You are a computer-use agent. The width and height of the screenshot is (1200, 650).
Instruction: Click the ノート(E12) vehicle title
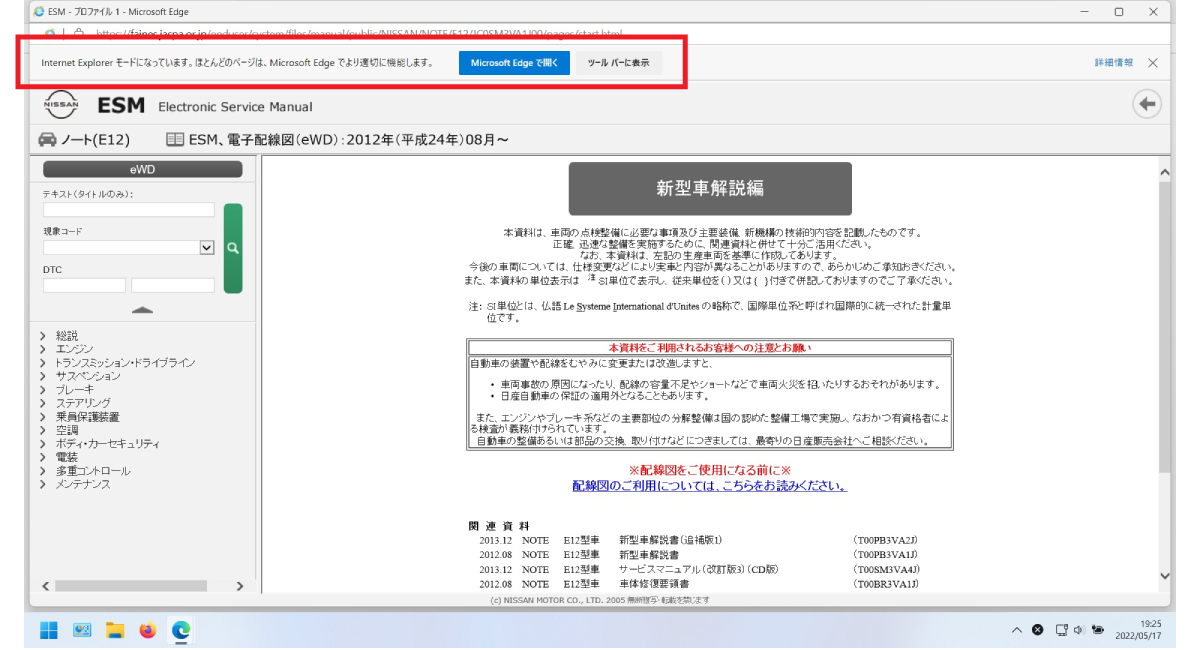95,141
